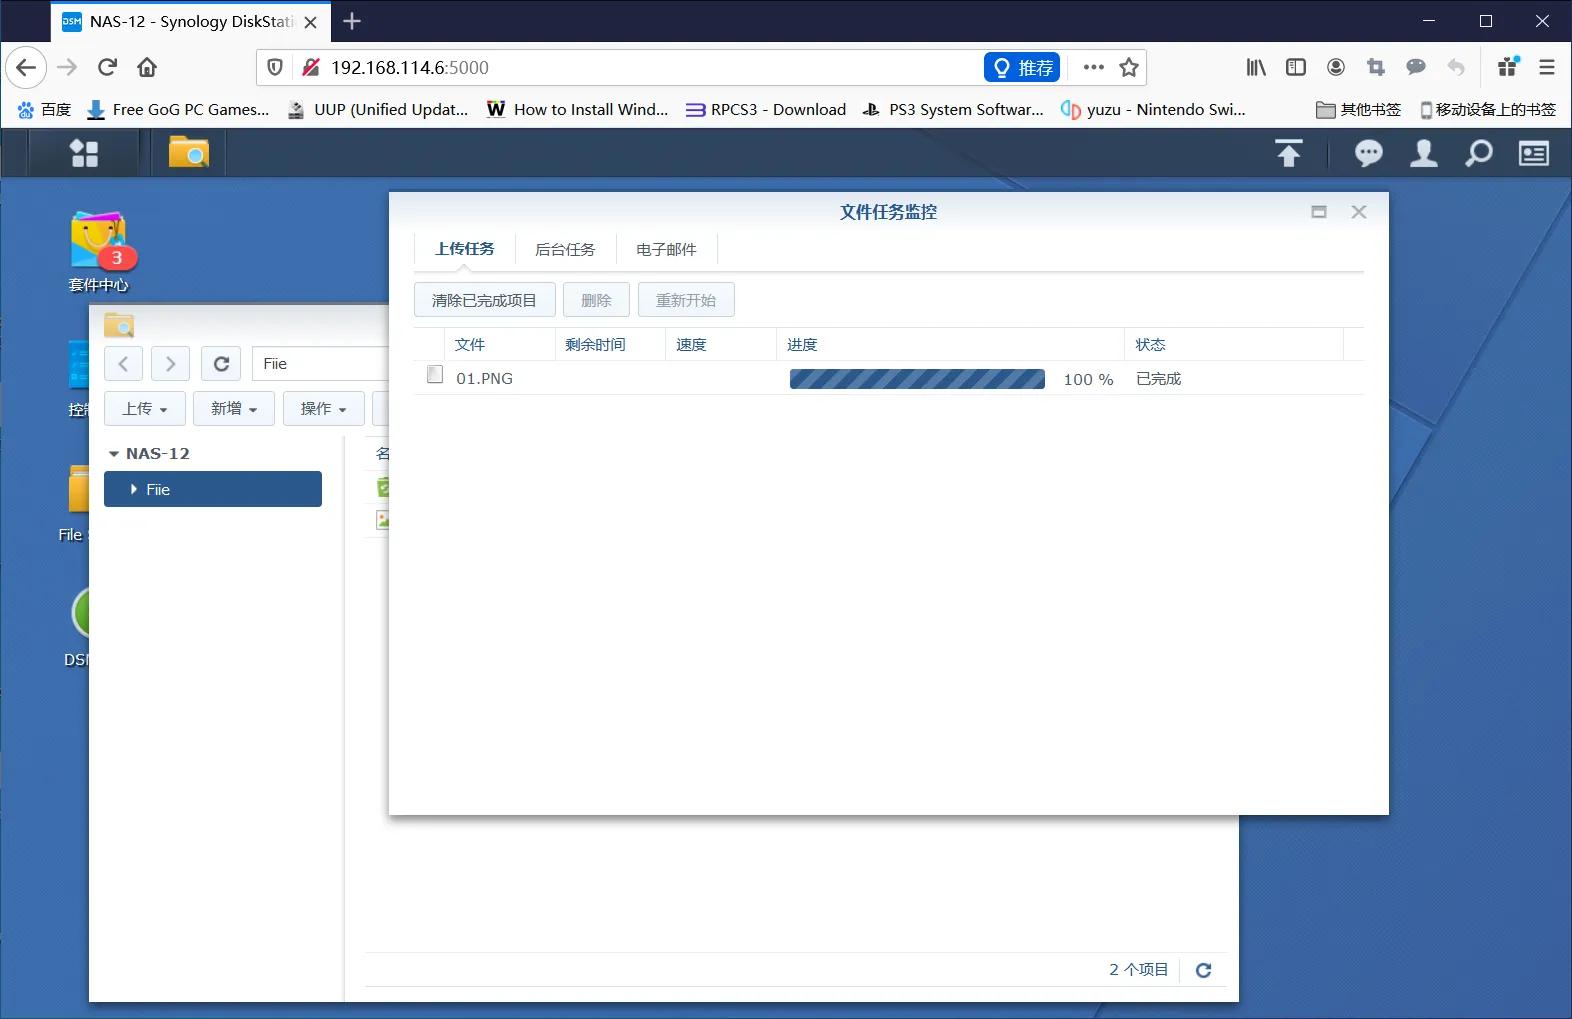Screen dimensions: 1572x1019
Task: Close the NAS-12 browser tab
Action: [x=310, y=21]
